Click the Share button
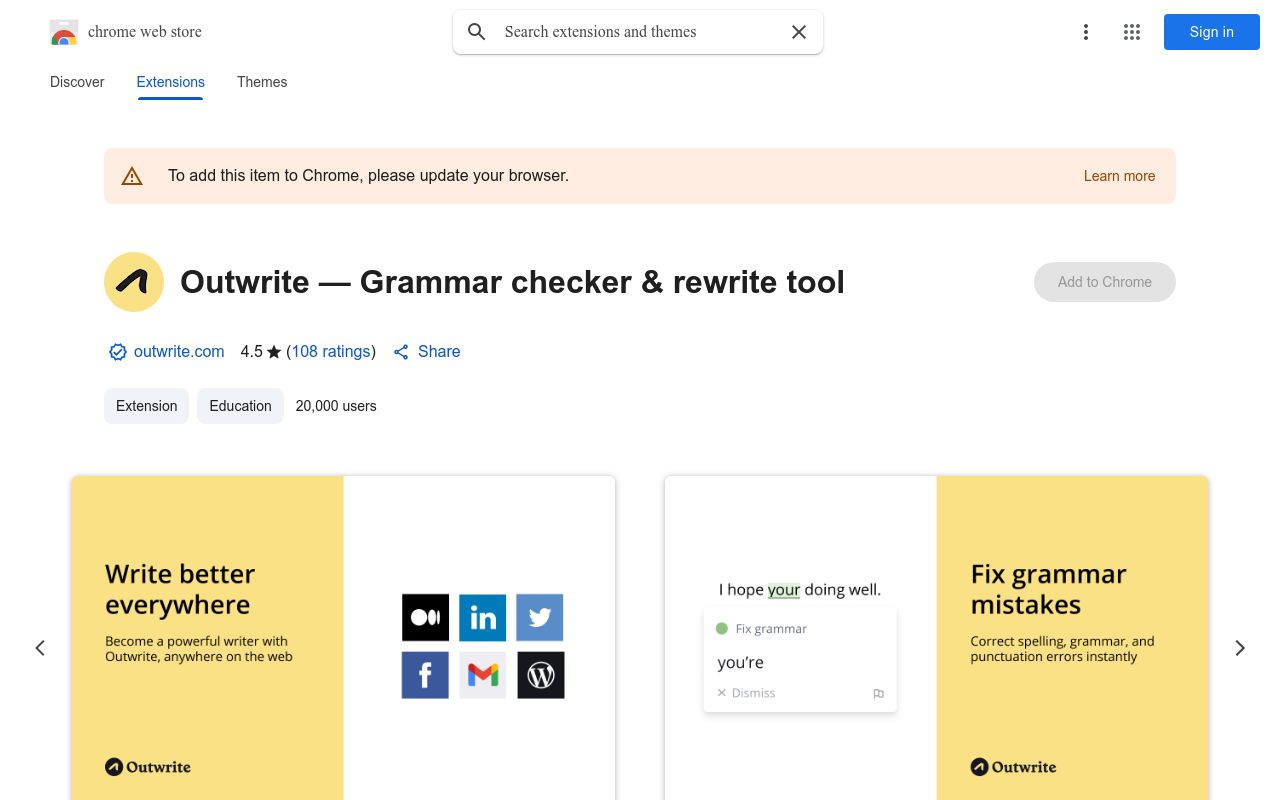This screenshot has width=1280, height=800. click(x=427, y=352)
